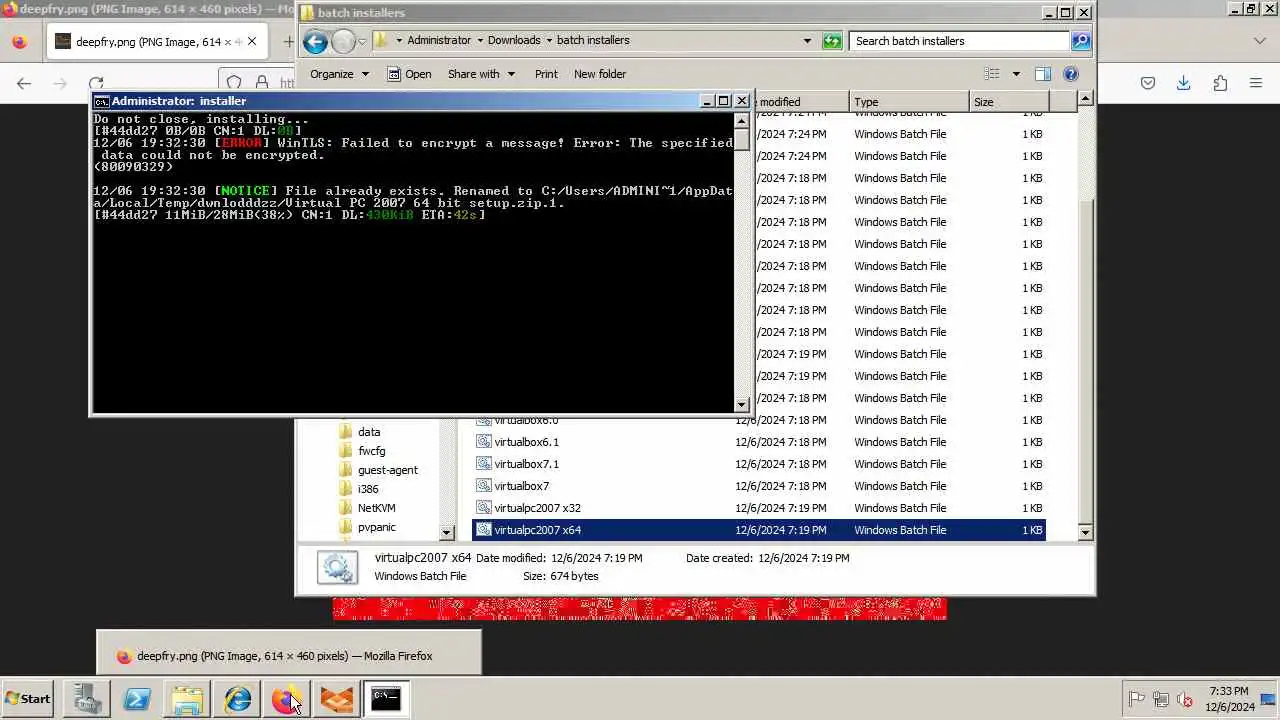The width and height of the screenshot is (1280, 720).
Task: Click the Explorer search magnifier button
Action: [x=1081, y=41]
